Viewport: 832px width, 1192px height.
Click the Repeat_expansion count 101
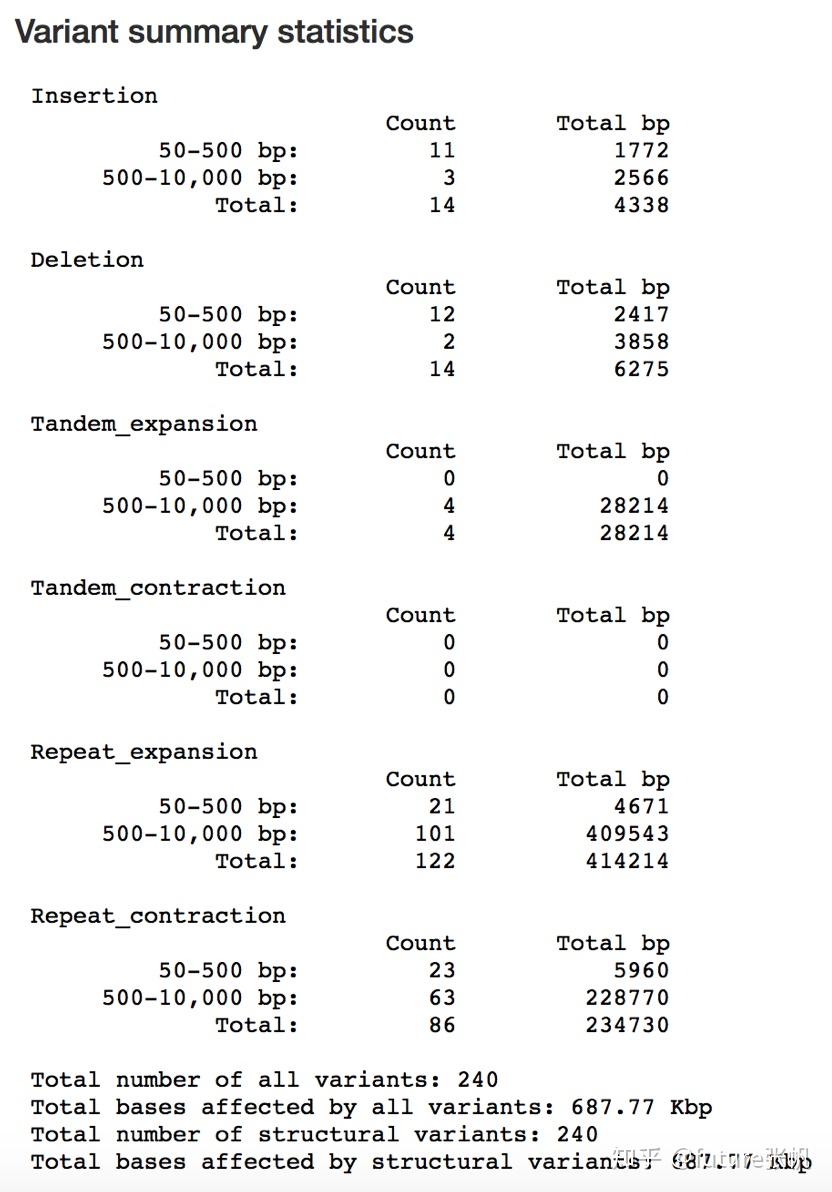(x=435, y=833)
